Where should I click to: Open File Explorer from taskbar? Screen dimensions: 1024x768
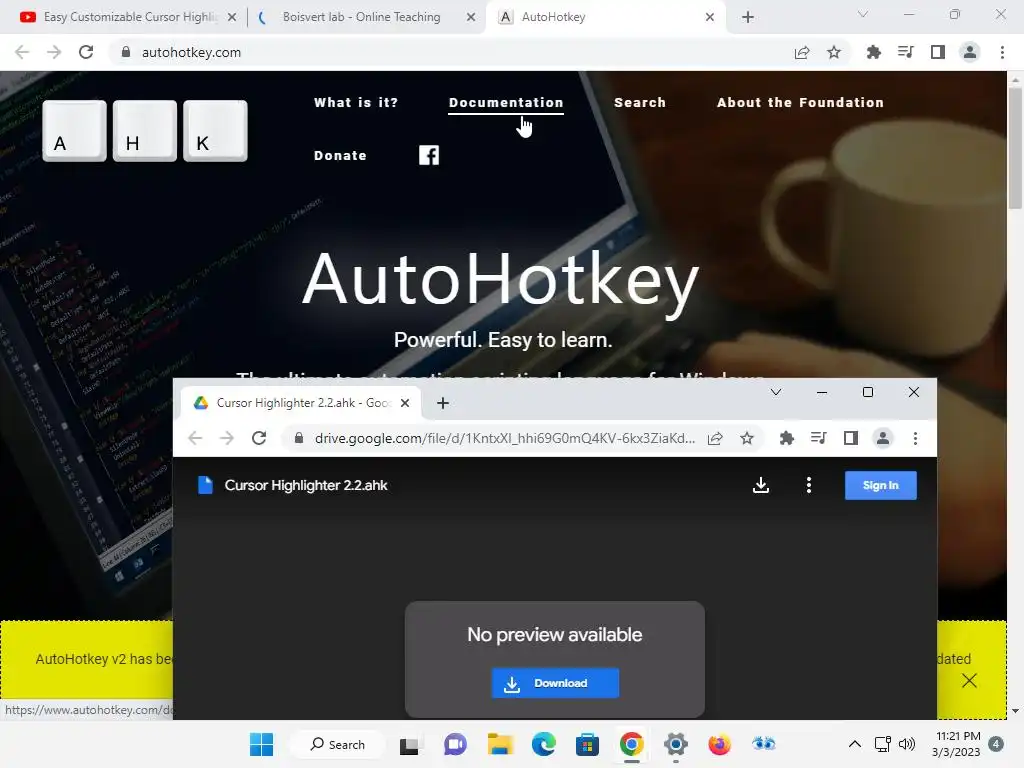click(500, 744)
